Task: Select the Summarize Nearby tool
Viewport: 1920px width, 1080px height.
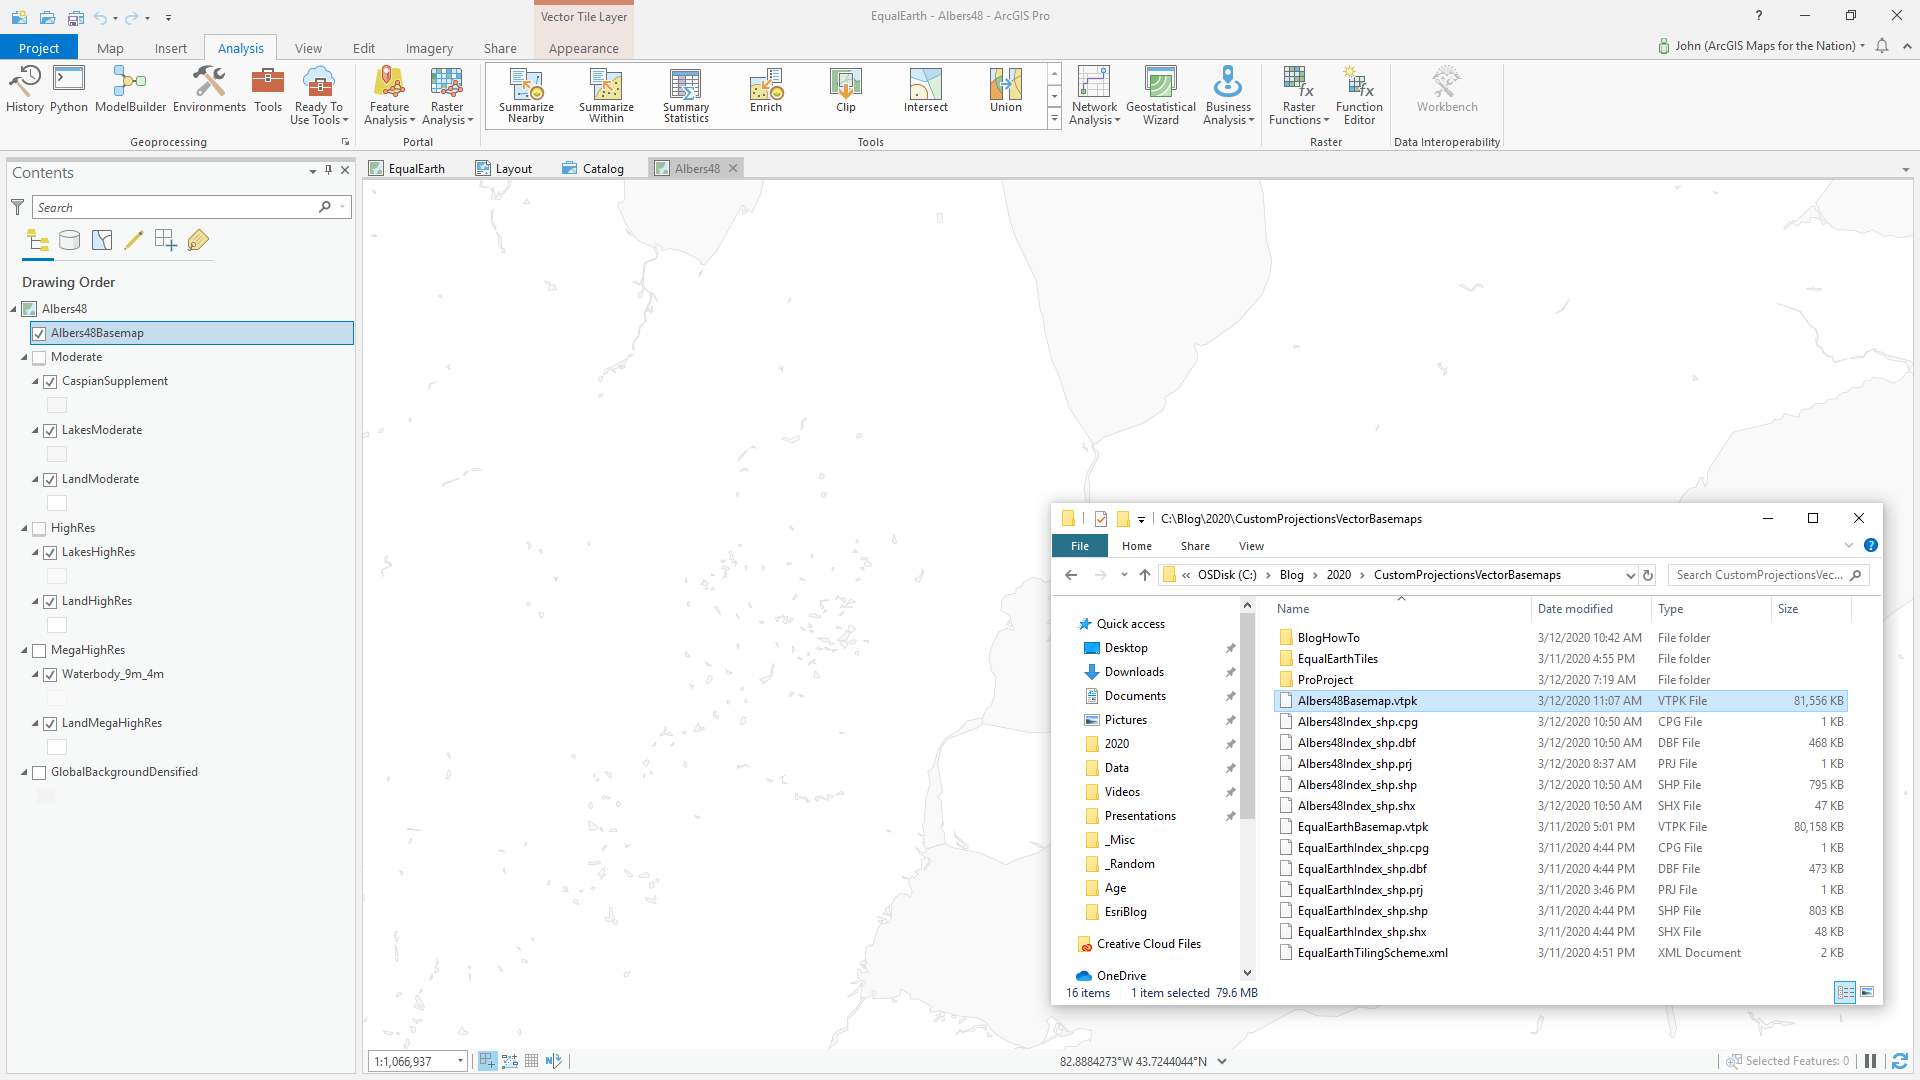Action: point(526,96)
